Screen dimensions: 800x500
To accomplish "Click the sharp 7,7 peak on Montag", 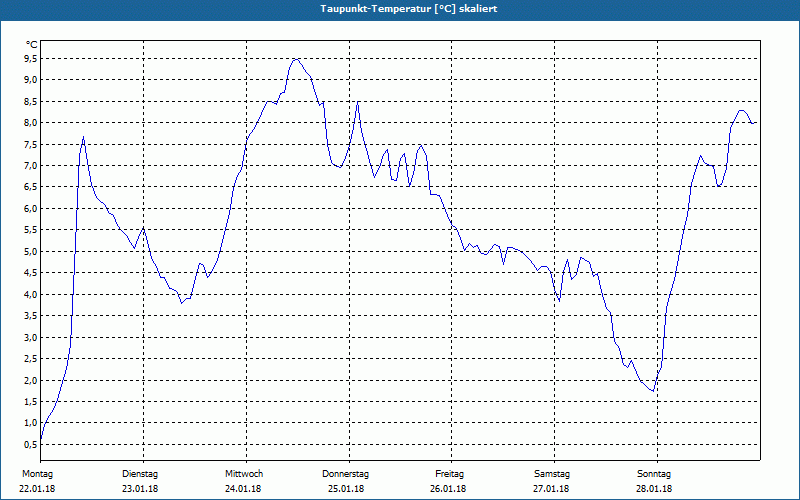I will pyautogui.click(x=84, y=137).
